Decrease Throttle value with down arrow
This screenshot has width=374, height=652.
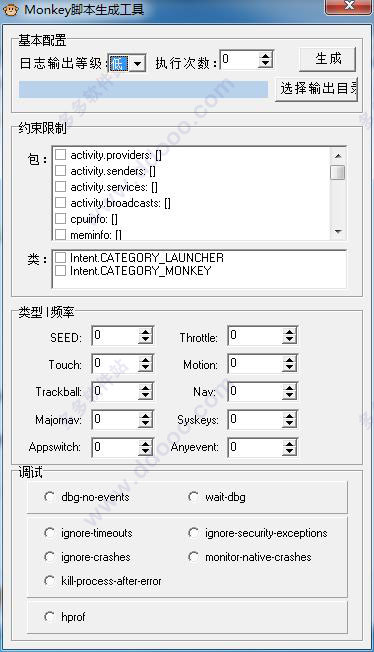(289, 340)
